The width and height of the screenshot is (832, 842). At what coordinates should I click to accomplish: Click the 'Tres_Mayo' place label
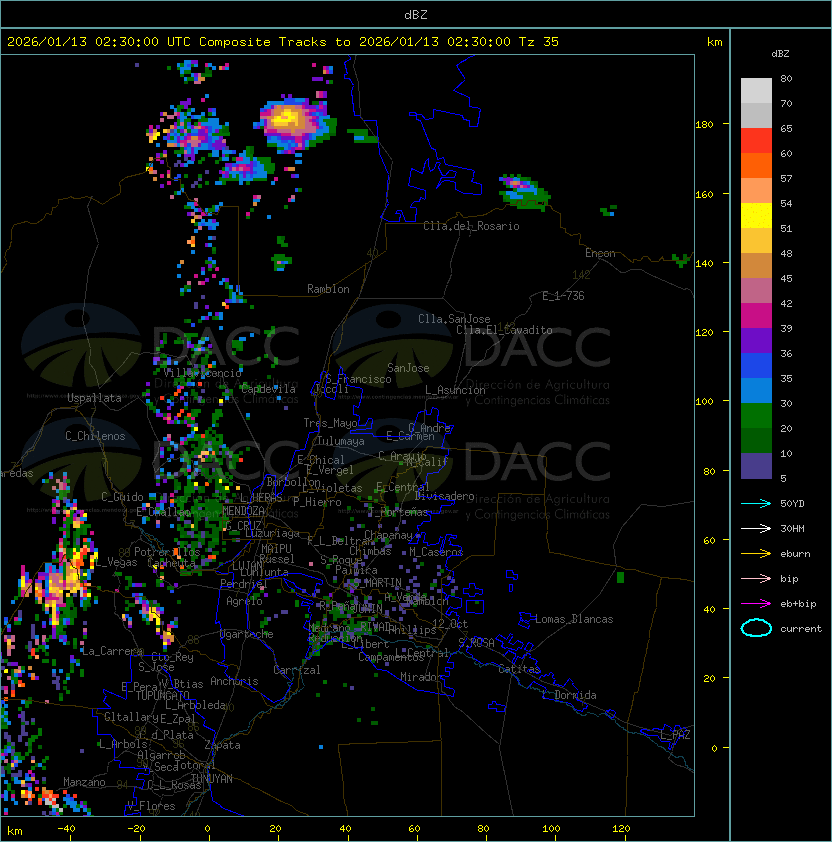click(330, 423)
